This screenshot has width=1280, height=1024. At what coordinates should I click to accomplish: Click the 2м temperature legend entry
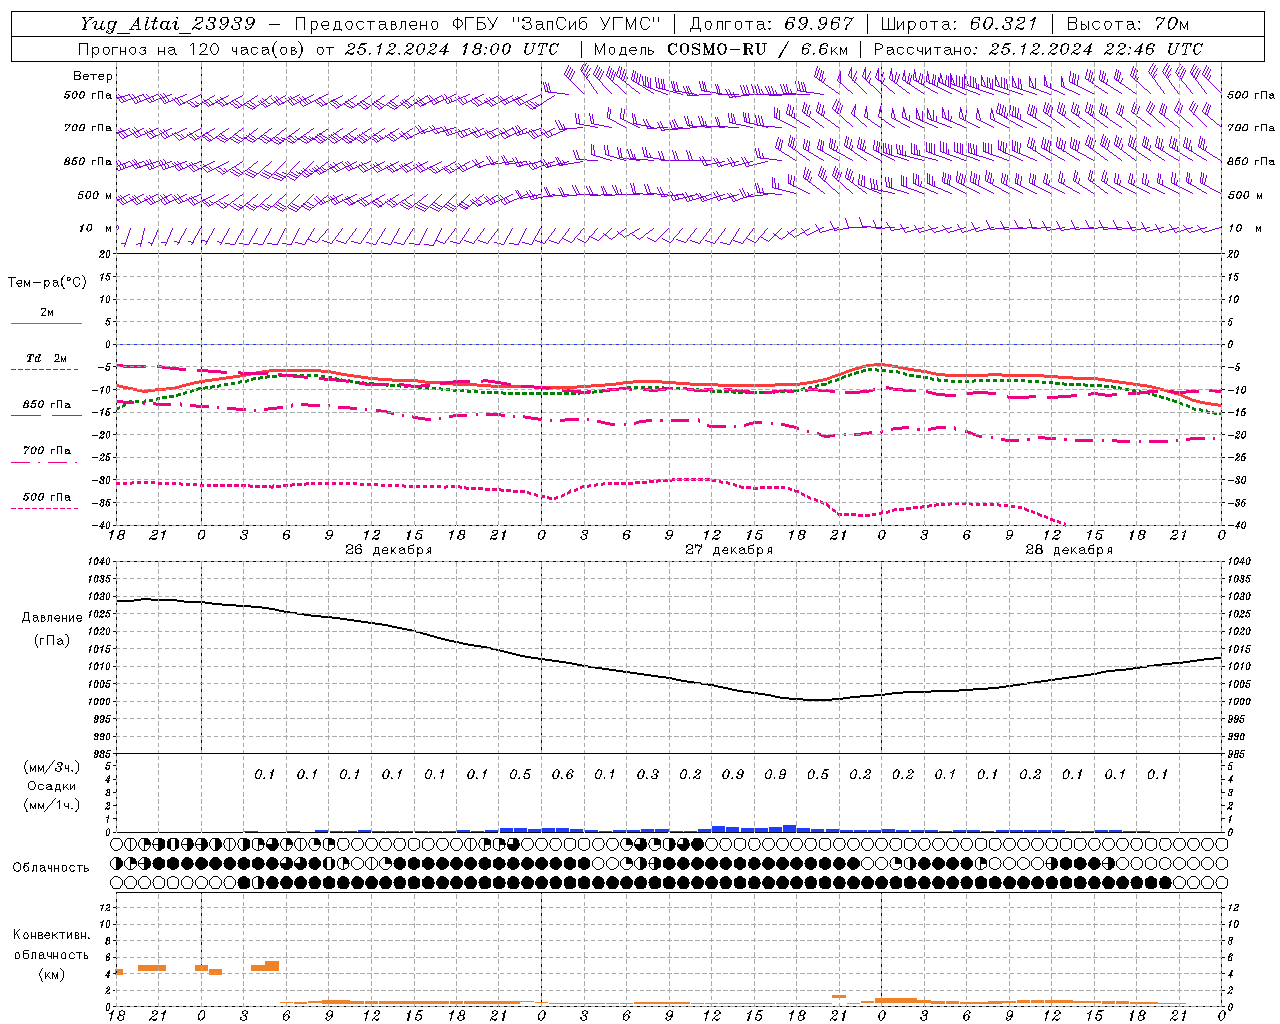[x=47, y=313]
